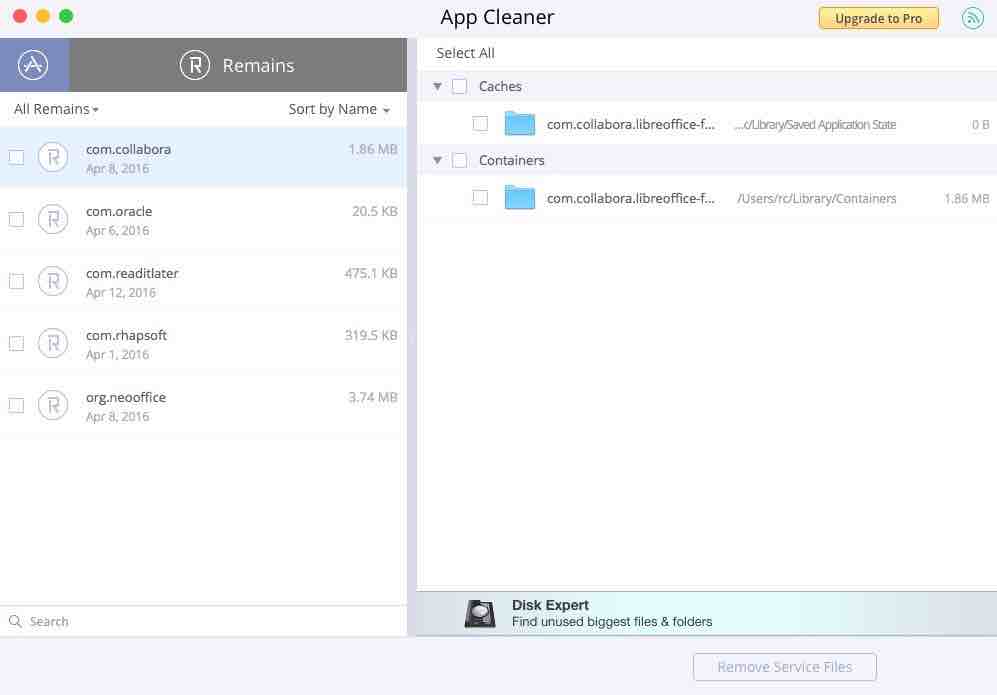The height and width of the screenshot is (695, 997).
Task: Click the yellow minimize window button
Action: 43,16
